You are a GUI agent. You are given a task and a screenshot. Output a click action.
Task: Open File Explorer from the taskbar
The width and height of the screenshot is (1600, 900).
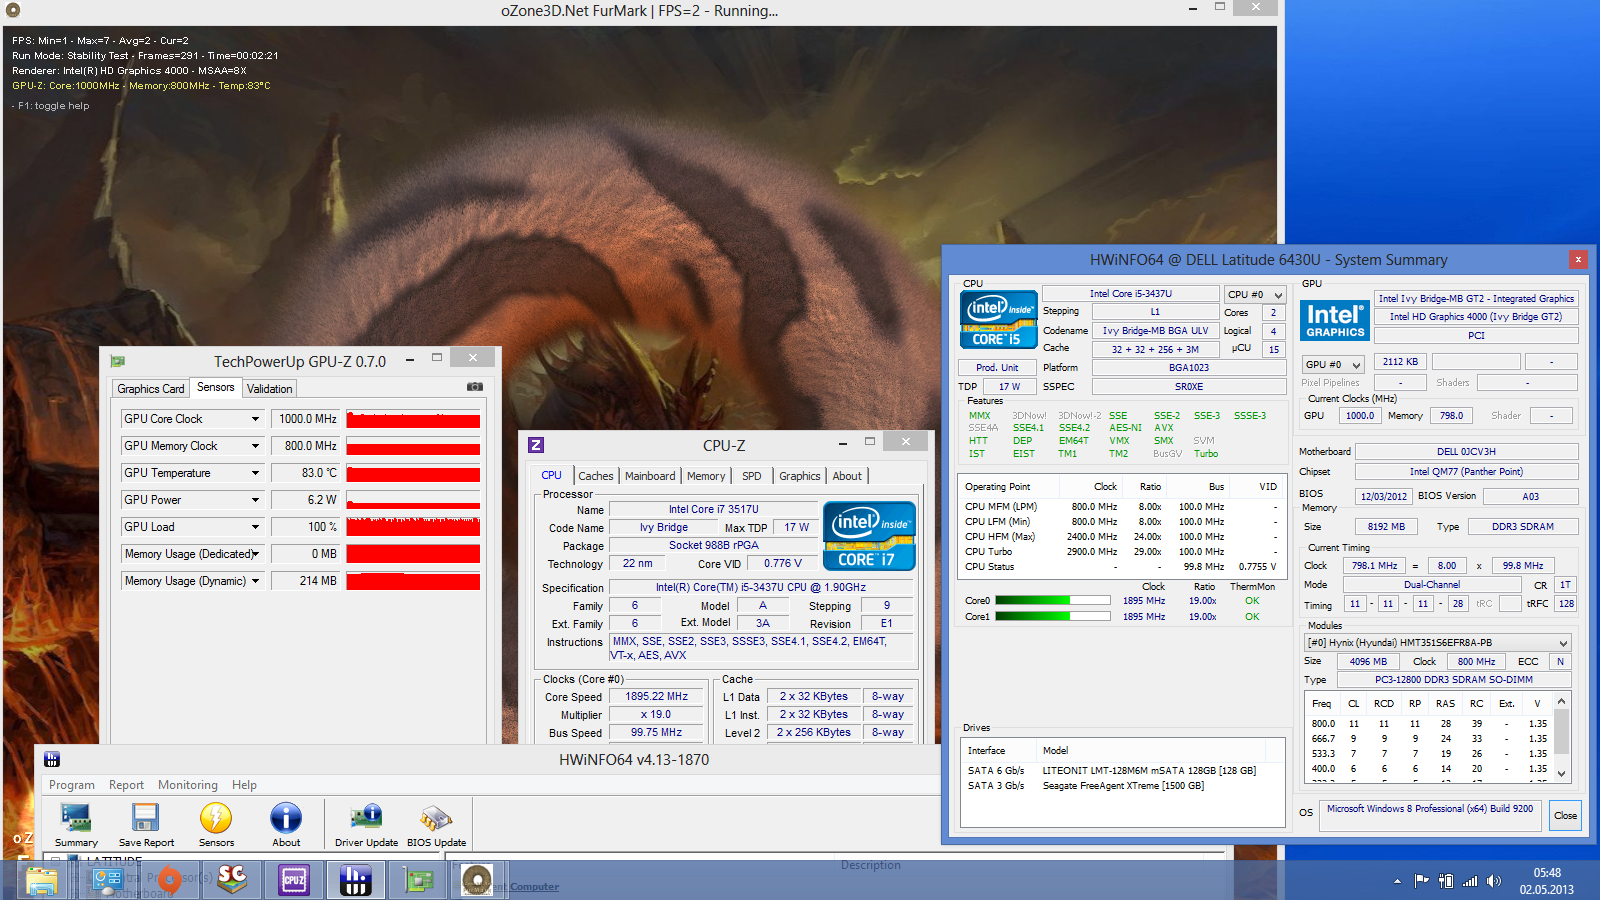[x=42, y=880]
